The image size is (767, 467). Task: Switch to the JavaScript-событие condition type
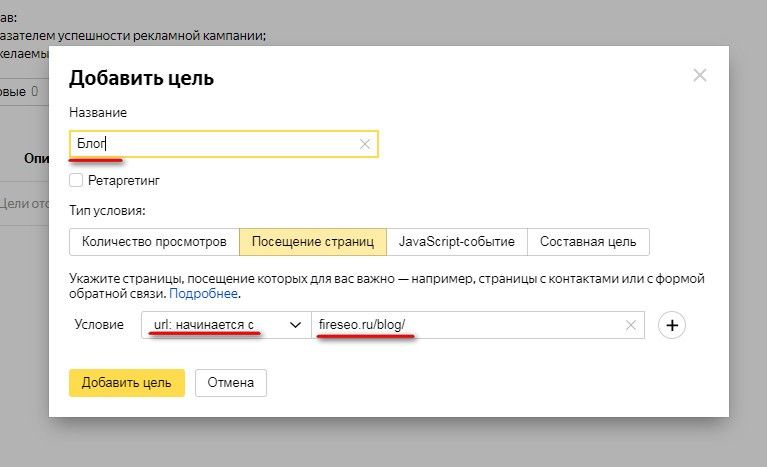tap(457, 242)
